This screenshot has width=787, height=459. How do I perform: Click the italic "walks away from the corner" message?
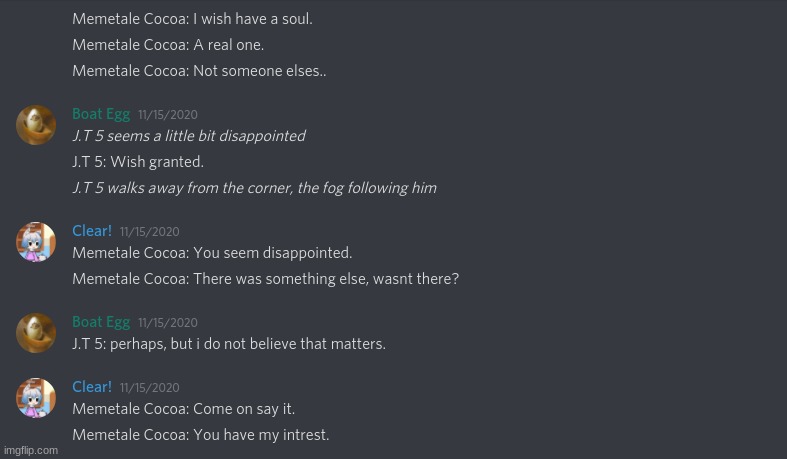[254, 188]
